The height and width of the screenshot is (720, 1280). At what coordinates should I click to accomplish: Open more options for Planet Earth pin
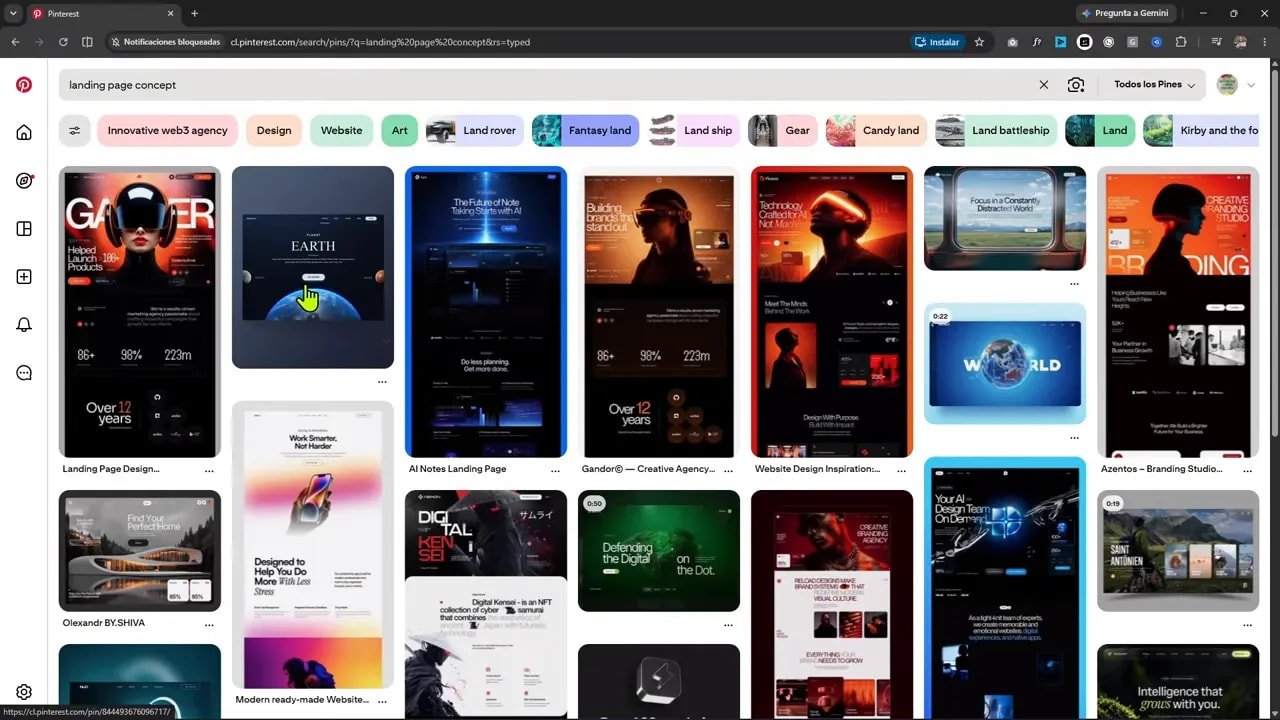[x=382, y=382]
